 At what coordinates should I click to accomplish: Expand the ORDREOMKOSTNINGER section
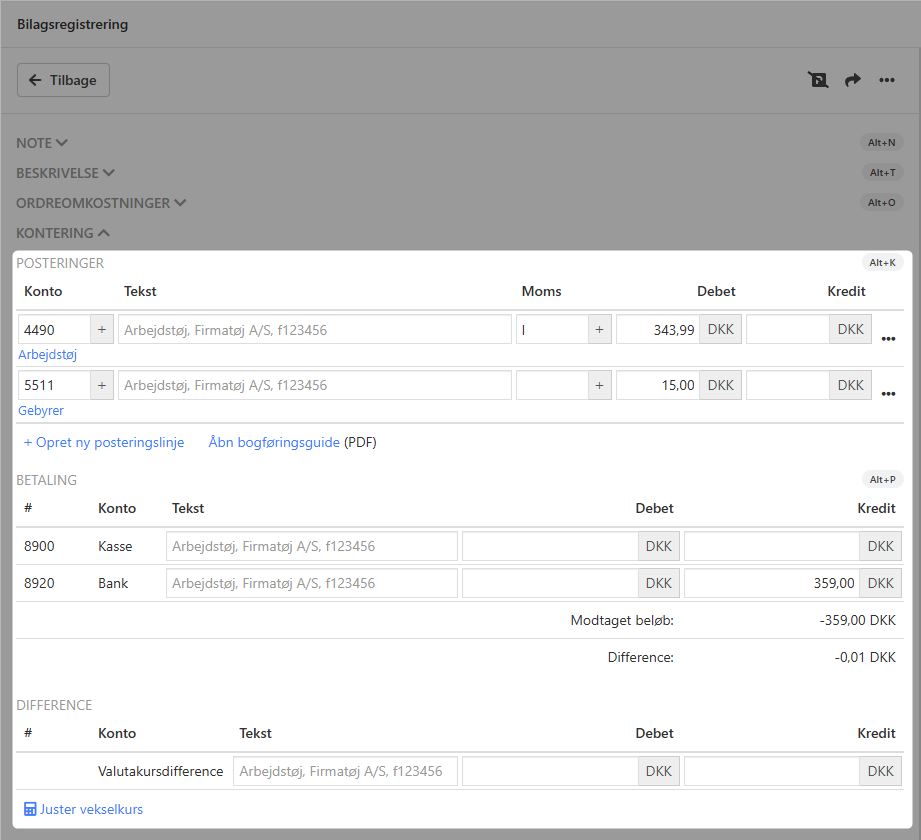click(101, 203)
